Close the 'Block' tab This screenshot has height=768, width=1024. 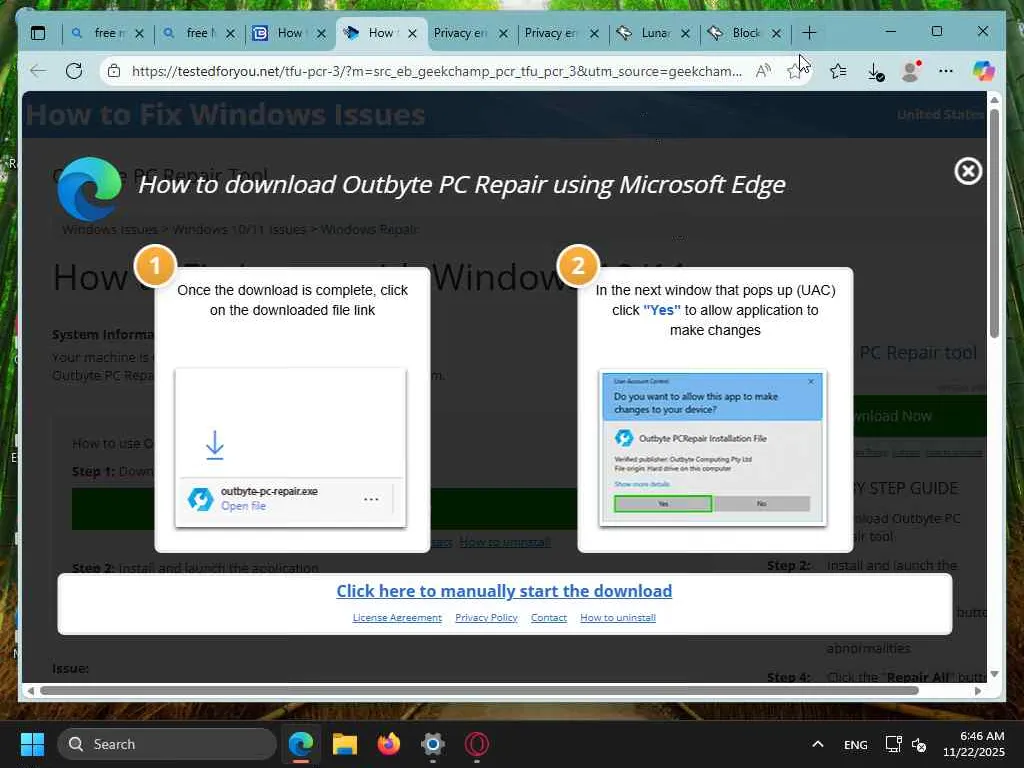(x=776, y=33)
